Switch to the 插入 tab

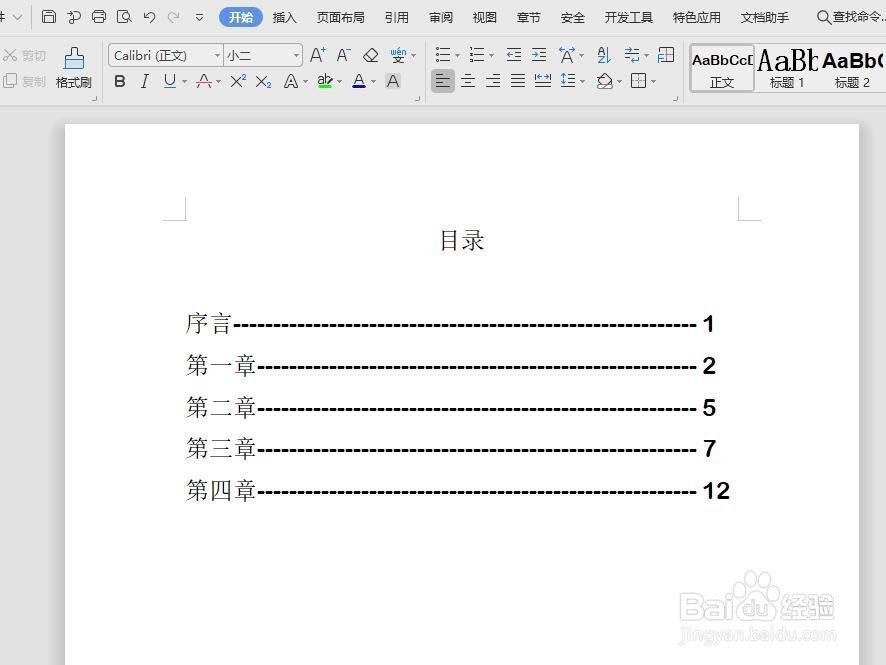284,18
